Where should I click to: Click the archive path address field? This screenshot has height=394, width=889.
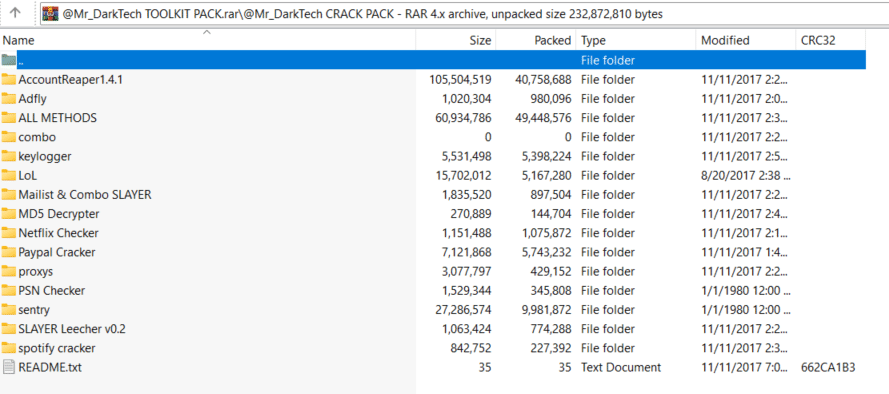464,14
